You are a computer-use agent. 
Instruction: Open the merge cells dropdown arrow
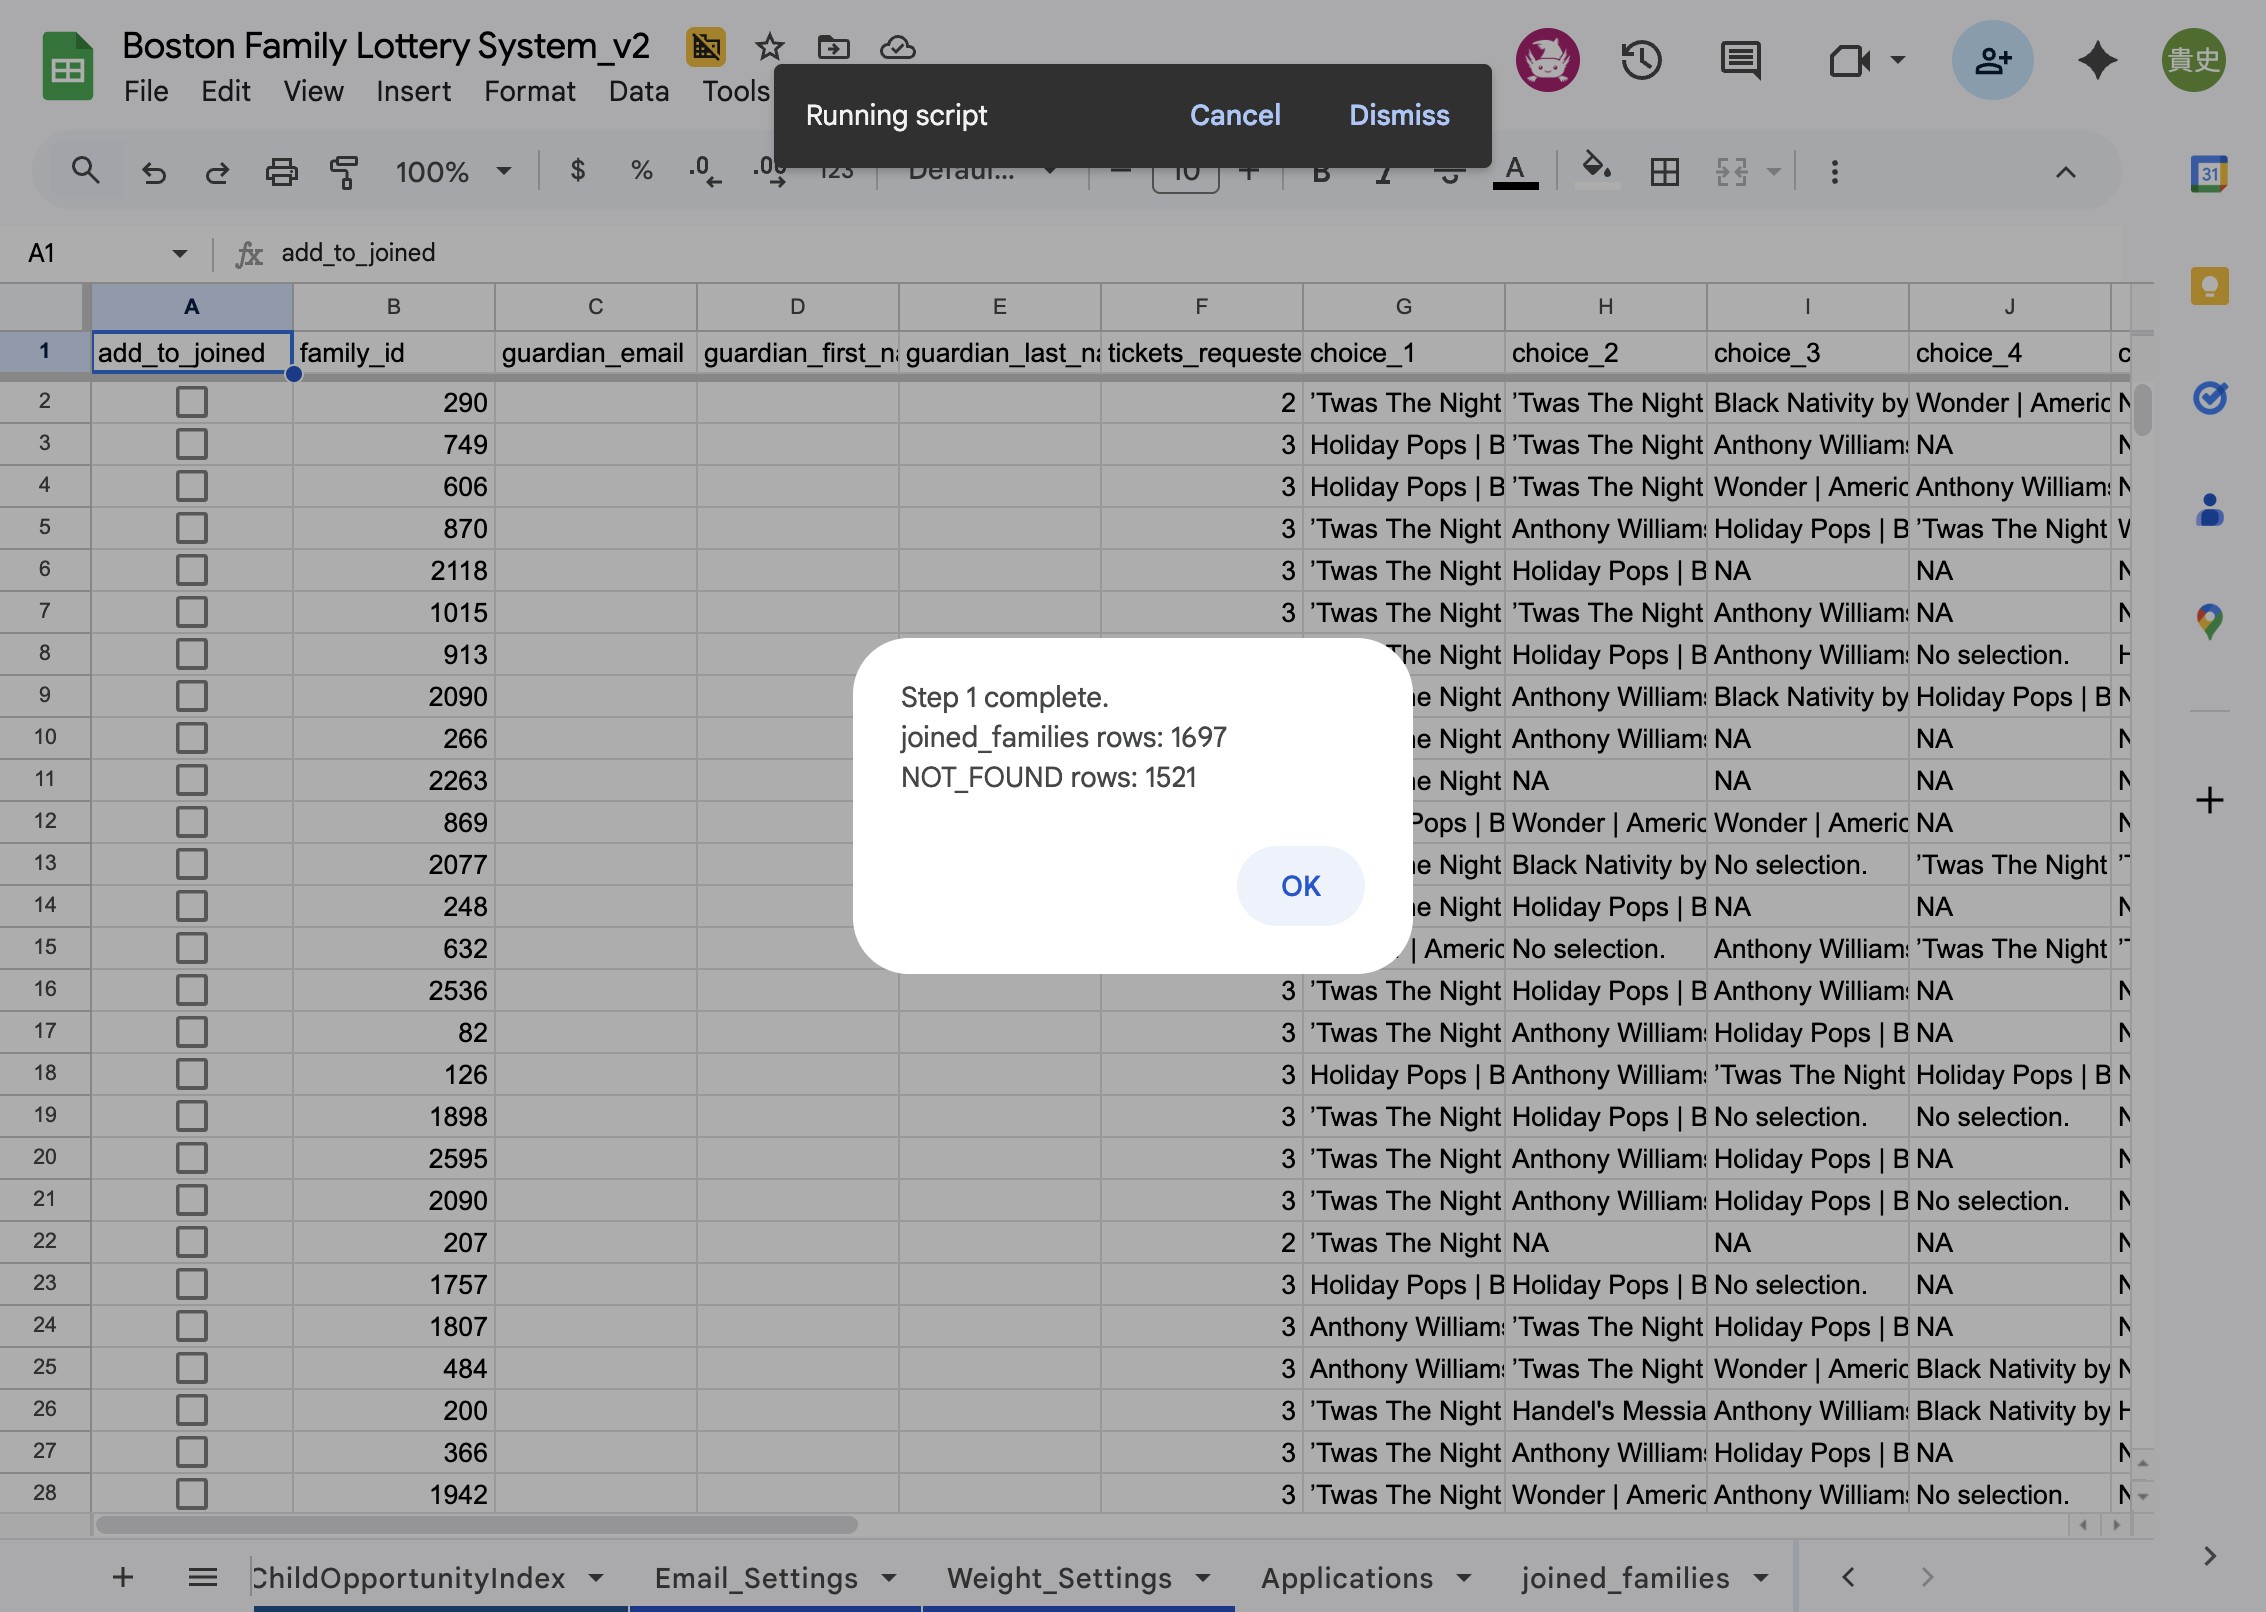tap(1773, 172)
